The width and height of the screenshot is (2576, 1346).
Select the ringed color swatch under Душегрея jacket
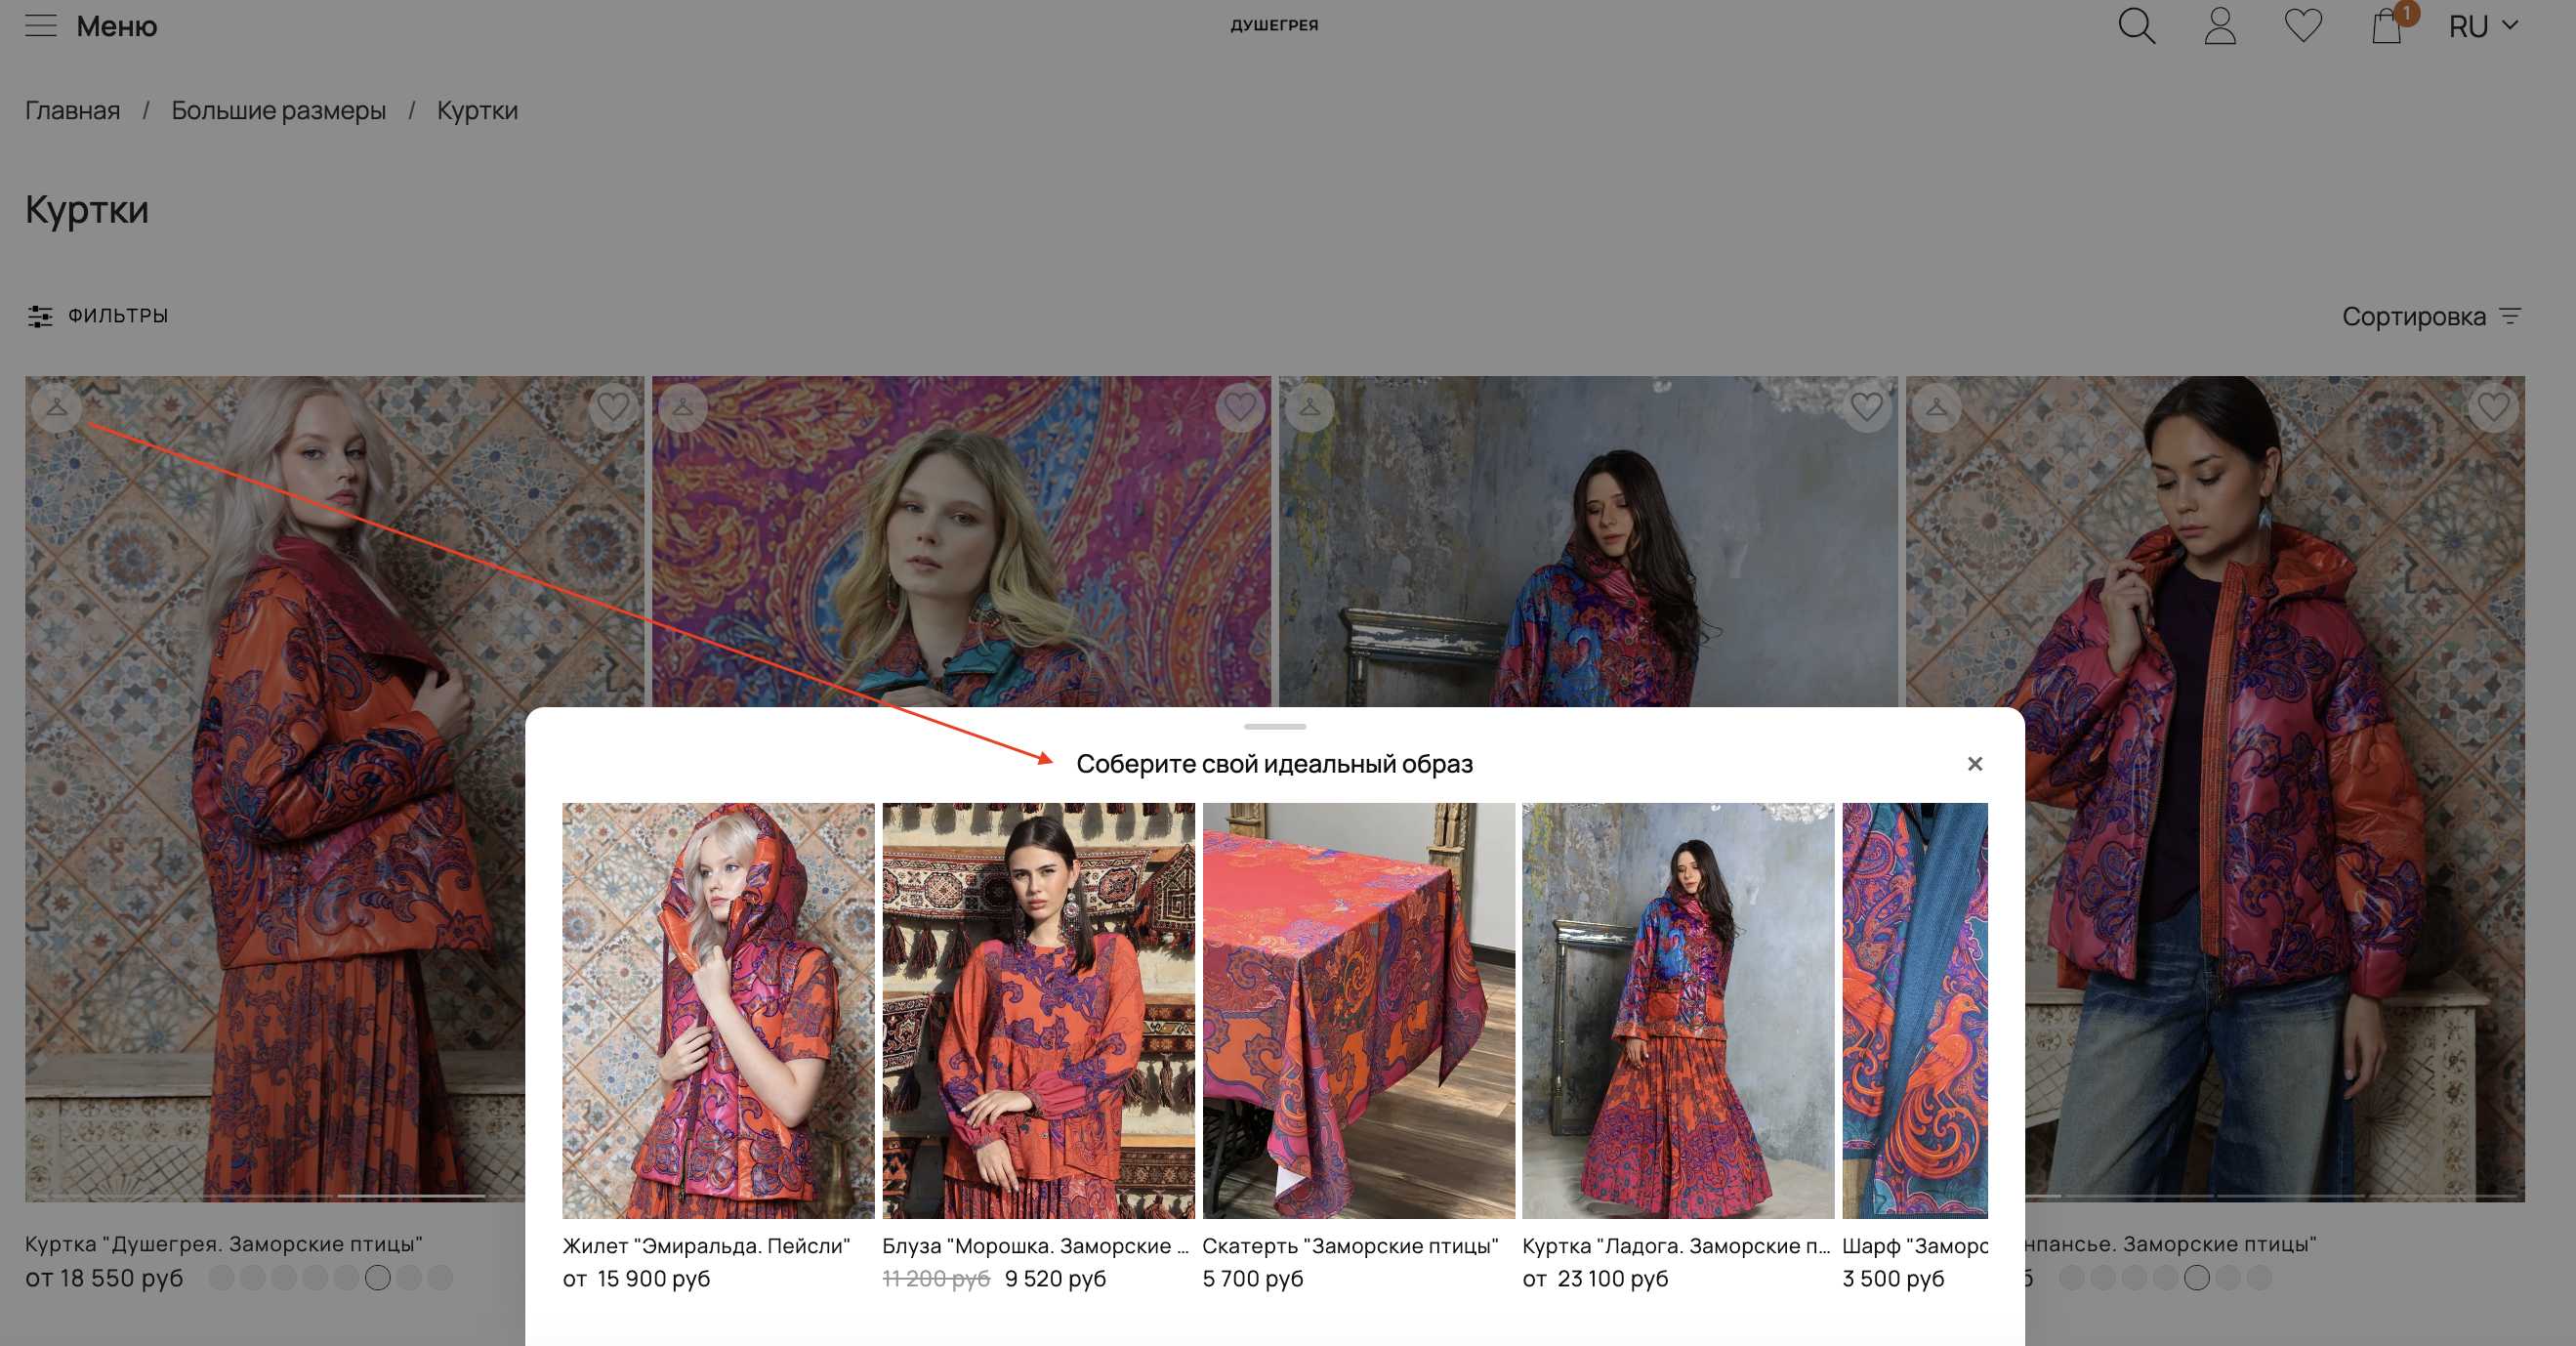coord(378,1278)
